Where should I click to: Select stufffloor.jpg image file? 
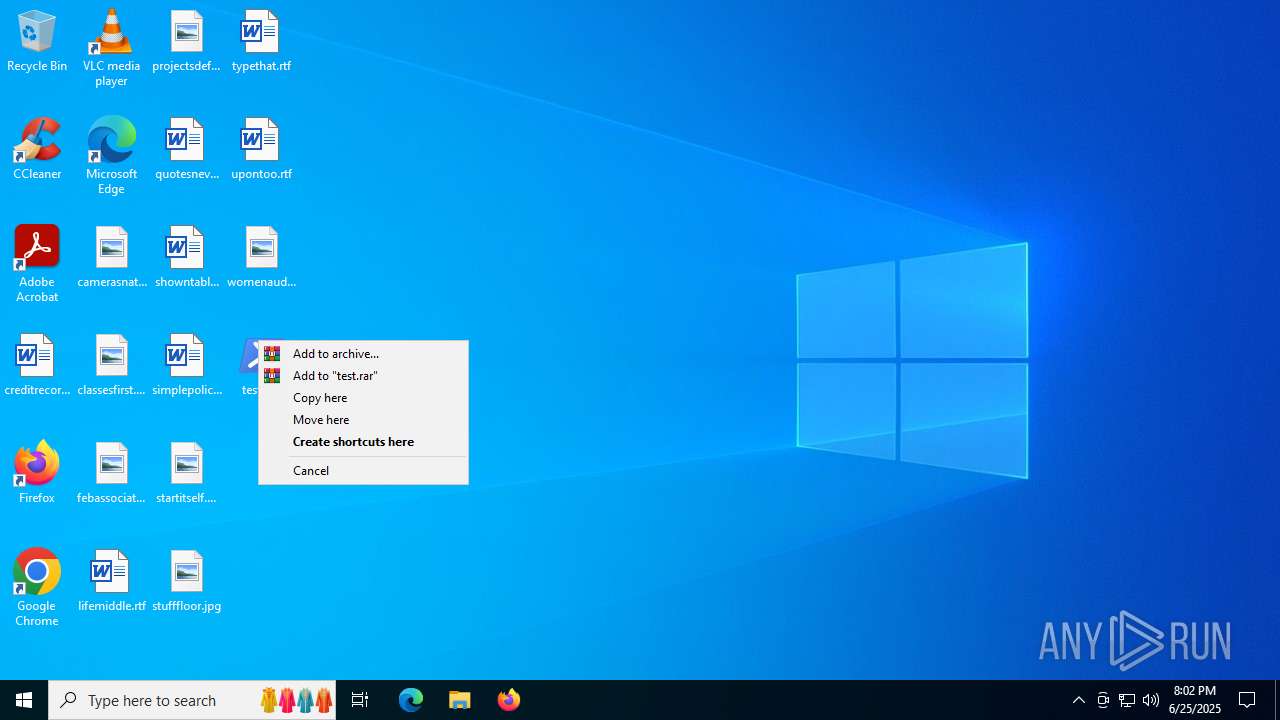(186, 581)
